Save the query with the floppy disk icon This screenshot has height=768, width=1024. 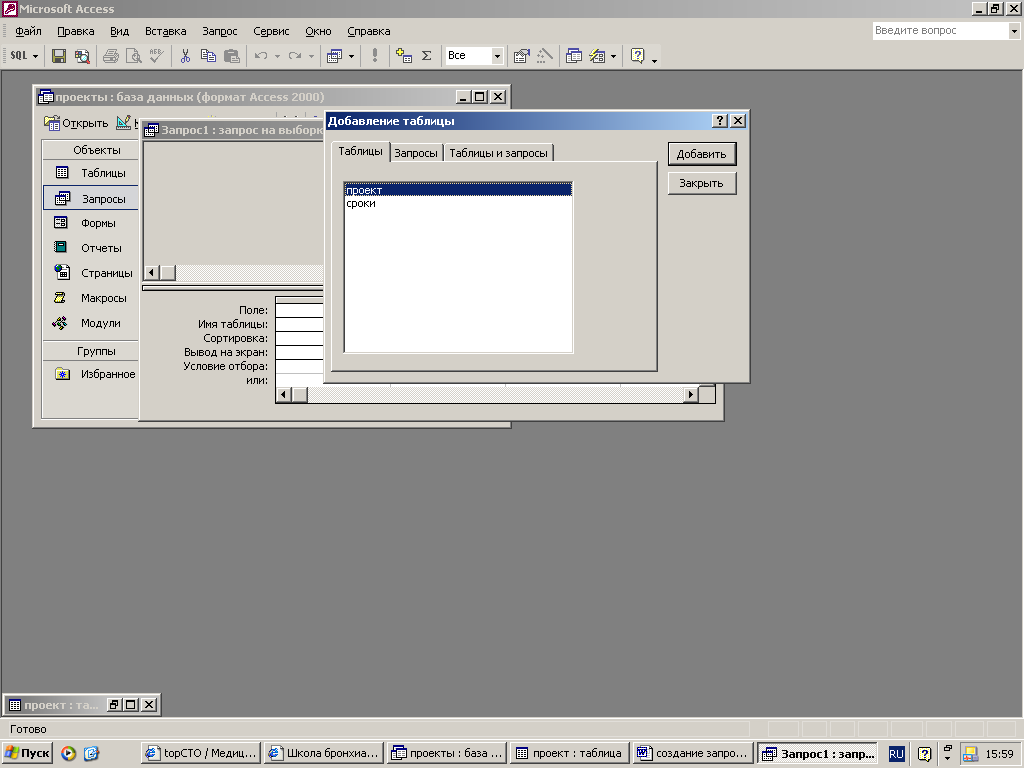[x=59, y=56]
